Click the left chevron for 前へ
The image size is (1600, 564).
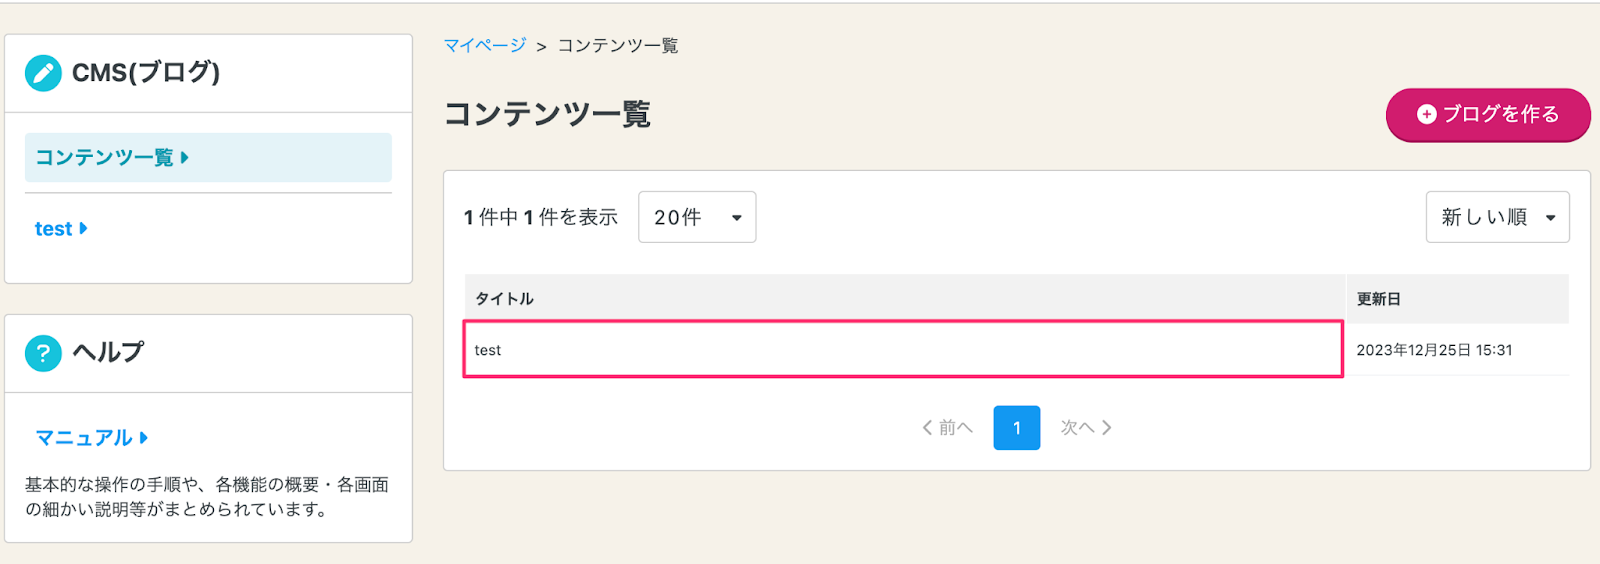click(x=927, y=428)
